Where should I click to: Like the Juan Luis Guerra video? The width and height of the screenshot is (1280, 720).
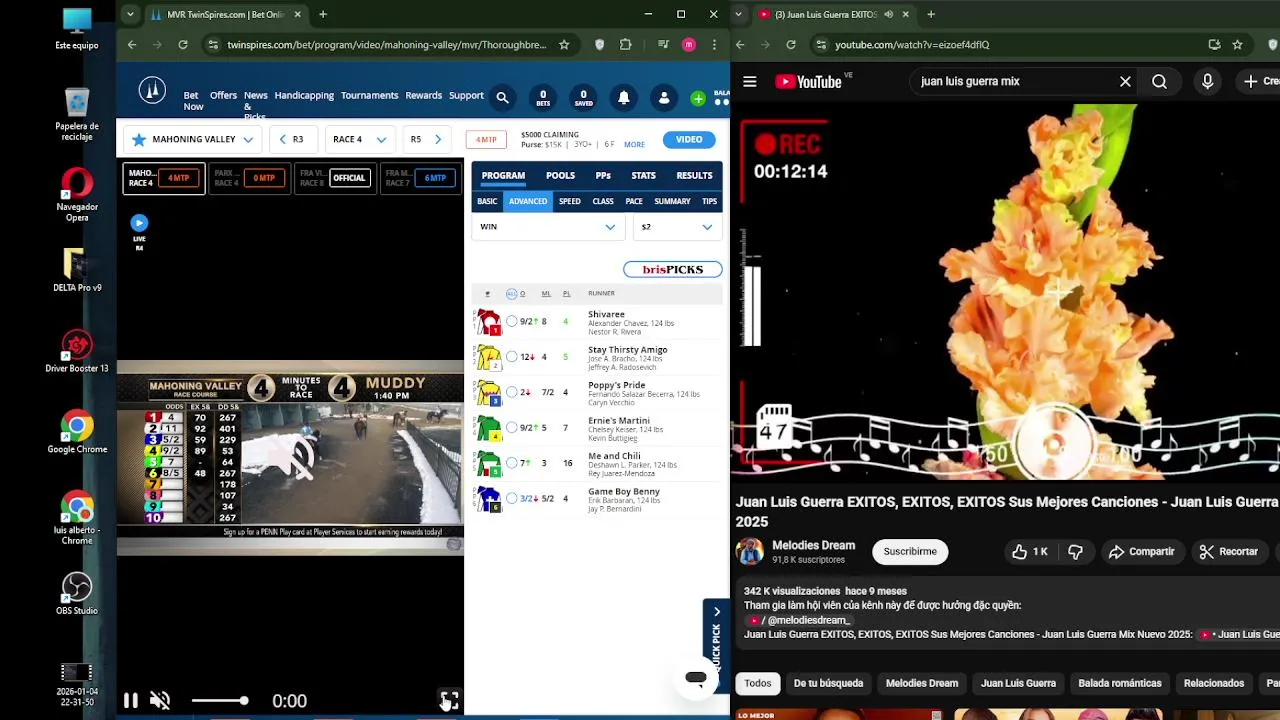coord(1029,551)
